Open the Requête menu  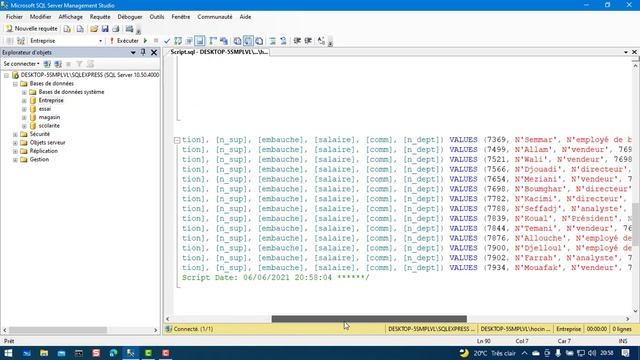click(100, 17)
